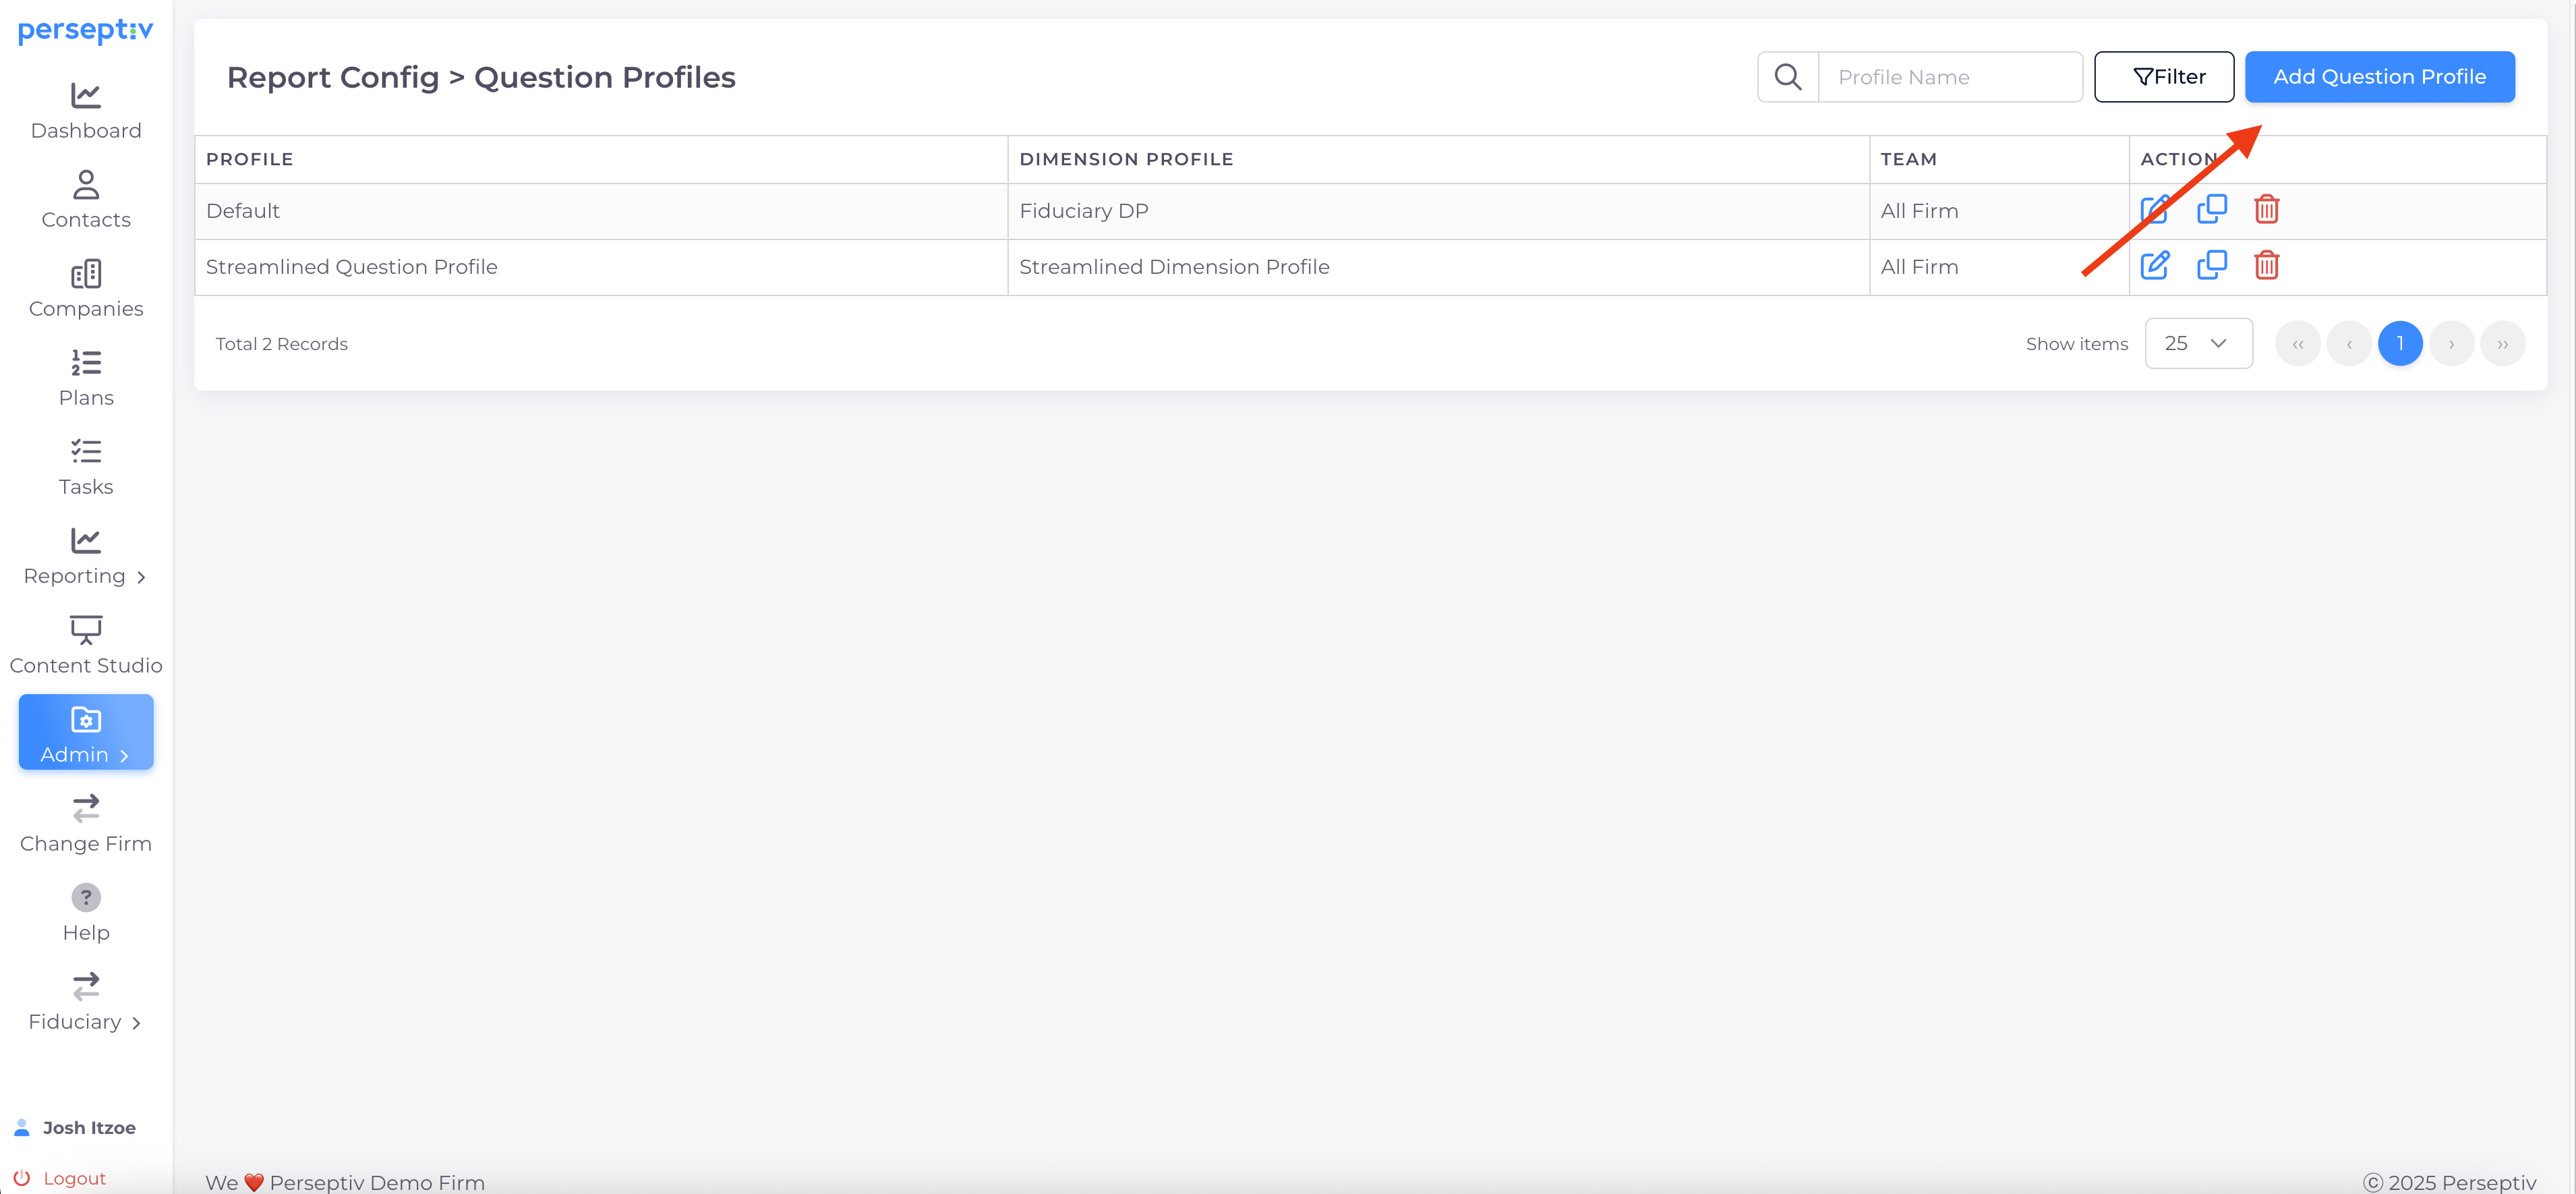This screenshot has width=2576, height=1194.
Task: Open the Show items 25 dropdown
Action: click(2198, 343)
